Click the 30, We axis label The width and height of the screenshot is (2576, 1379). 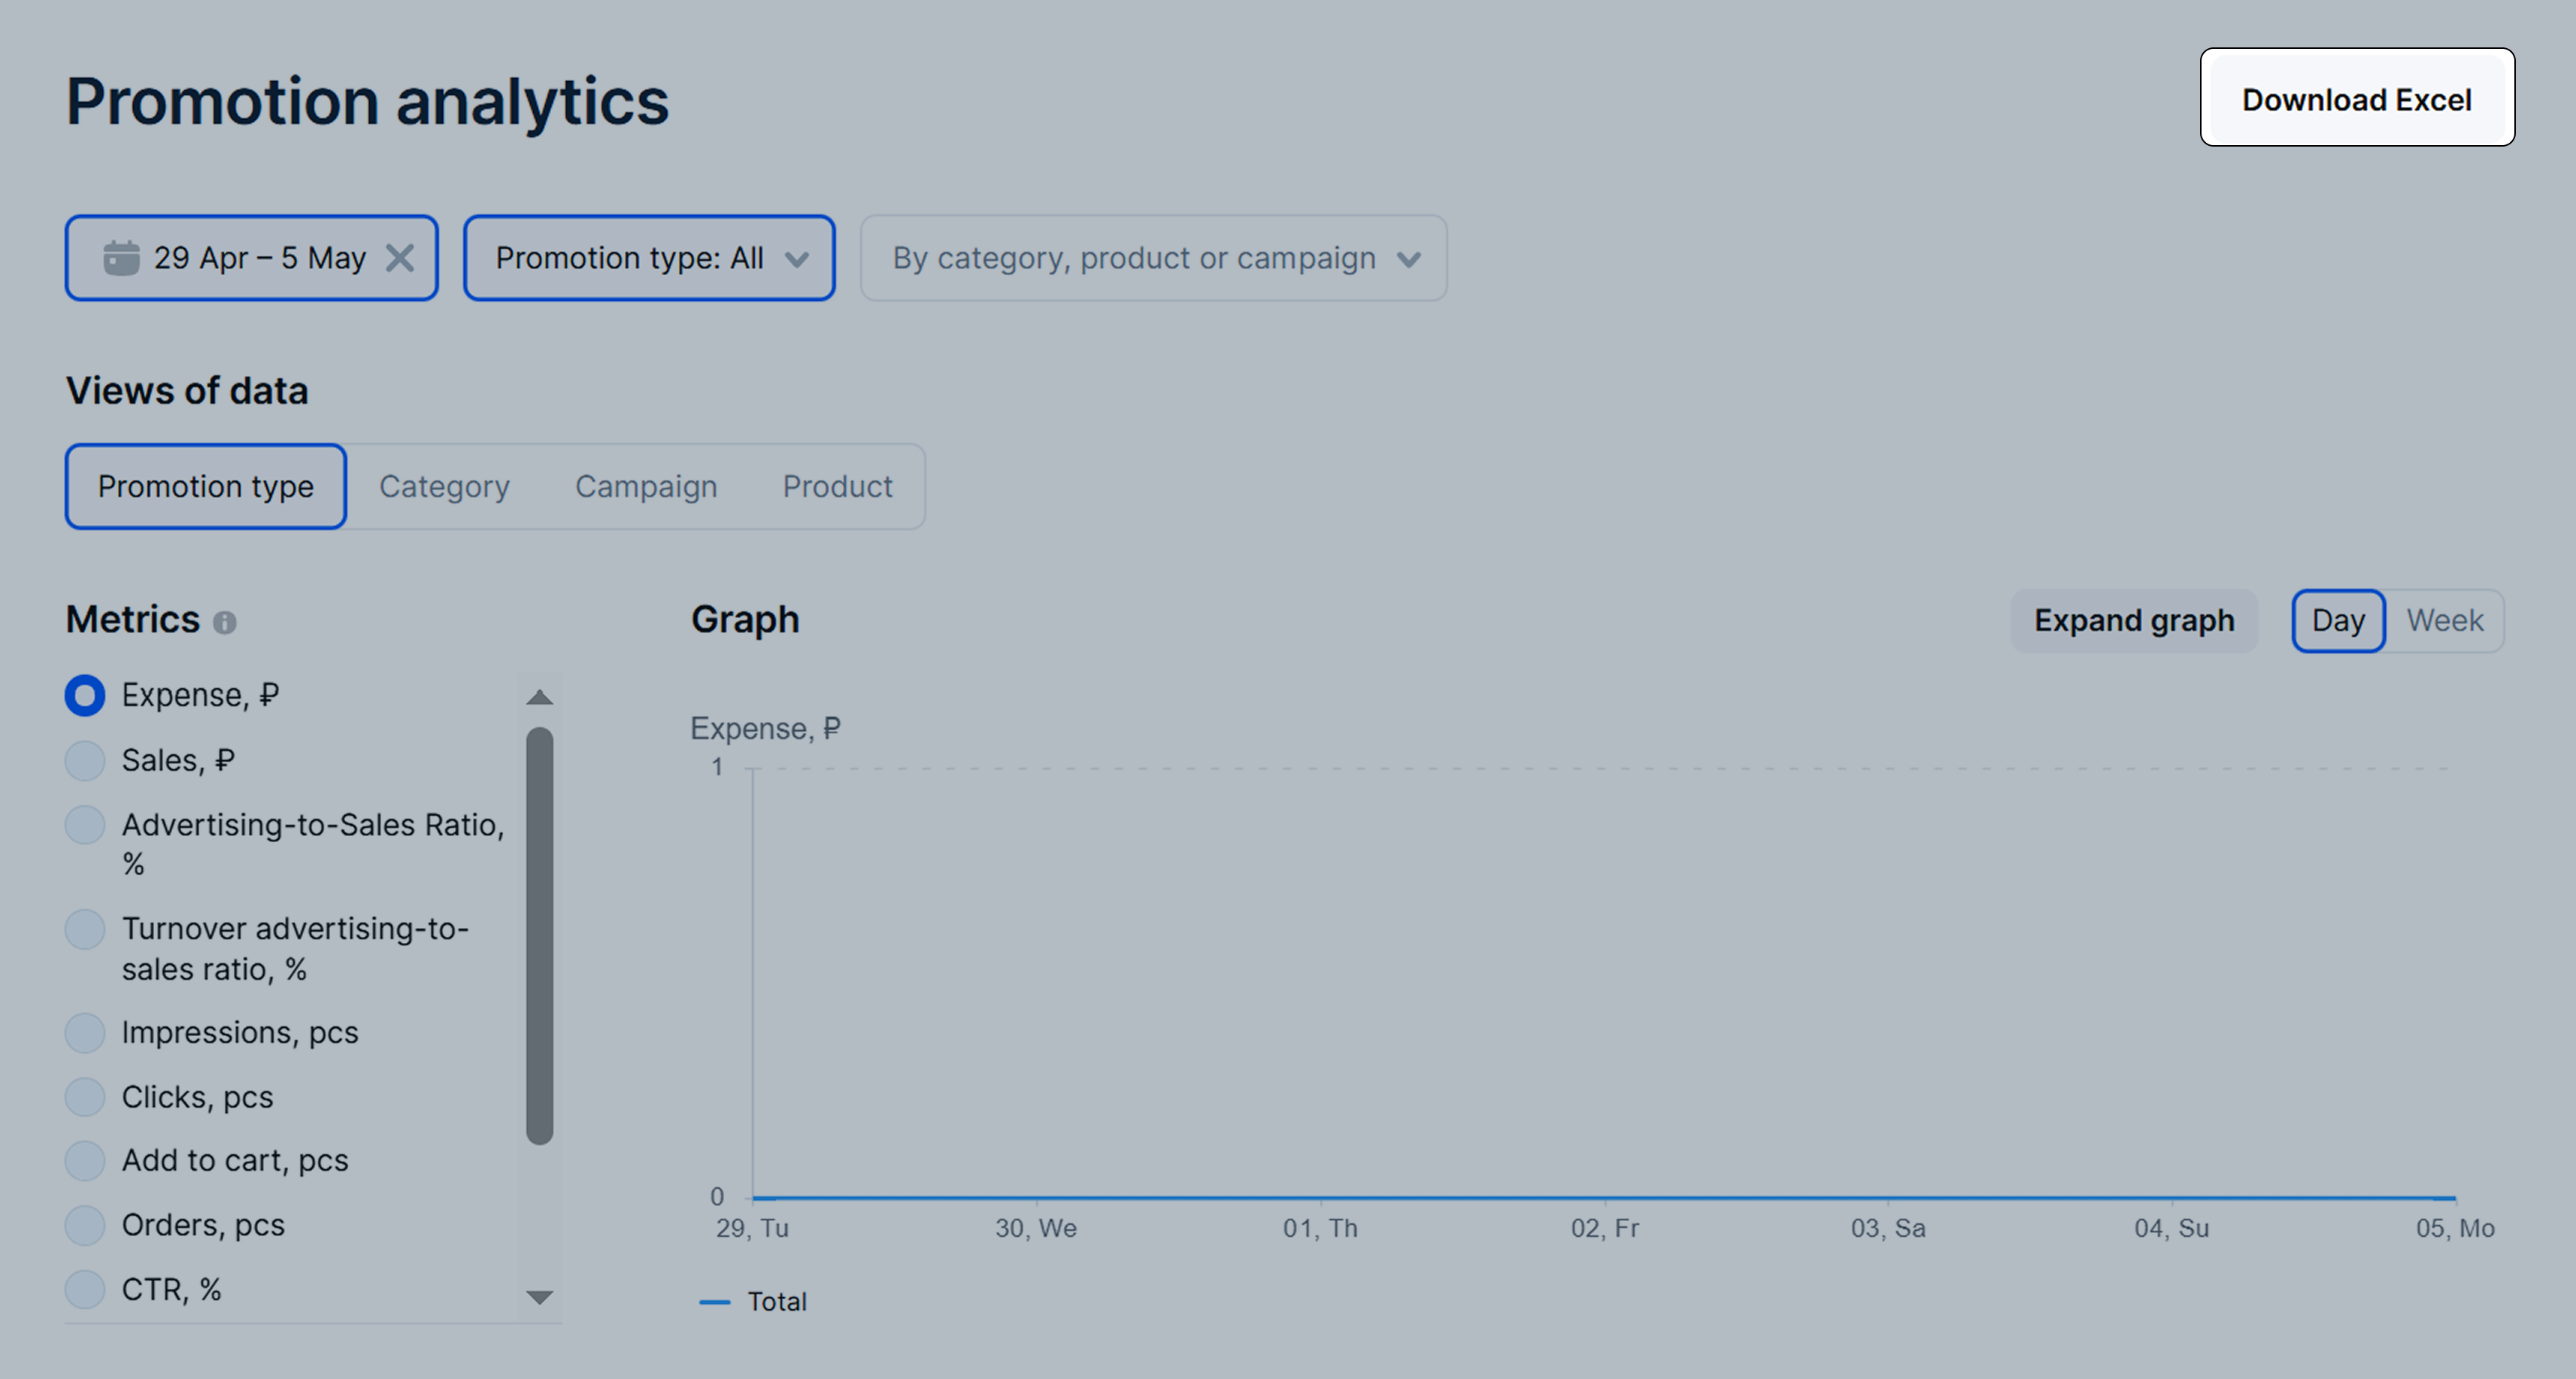[1036, 1228]
